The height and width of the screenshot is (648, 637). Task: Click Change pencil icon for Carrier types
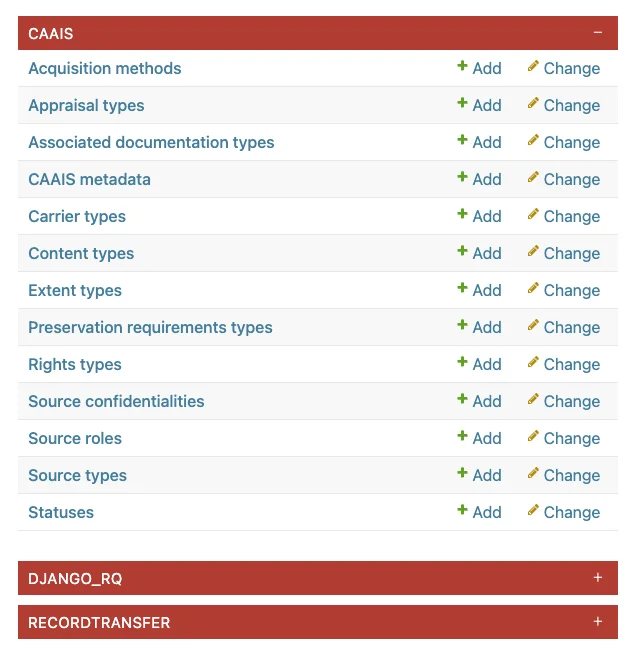[x=533, y=214]
